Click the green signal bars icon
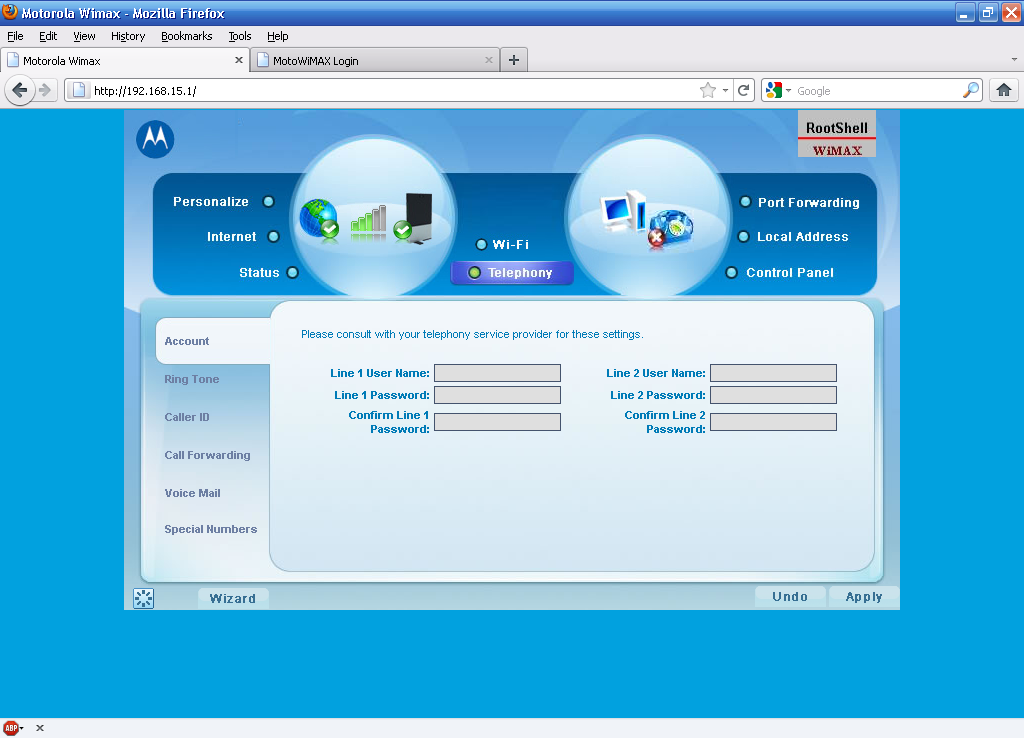1024x738 pixels. click(x=368, y=221)
